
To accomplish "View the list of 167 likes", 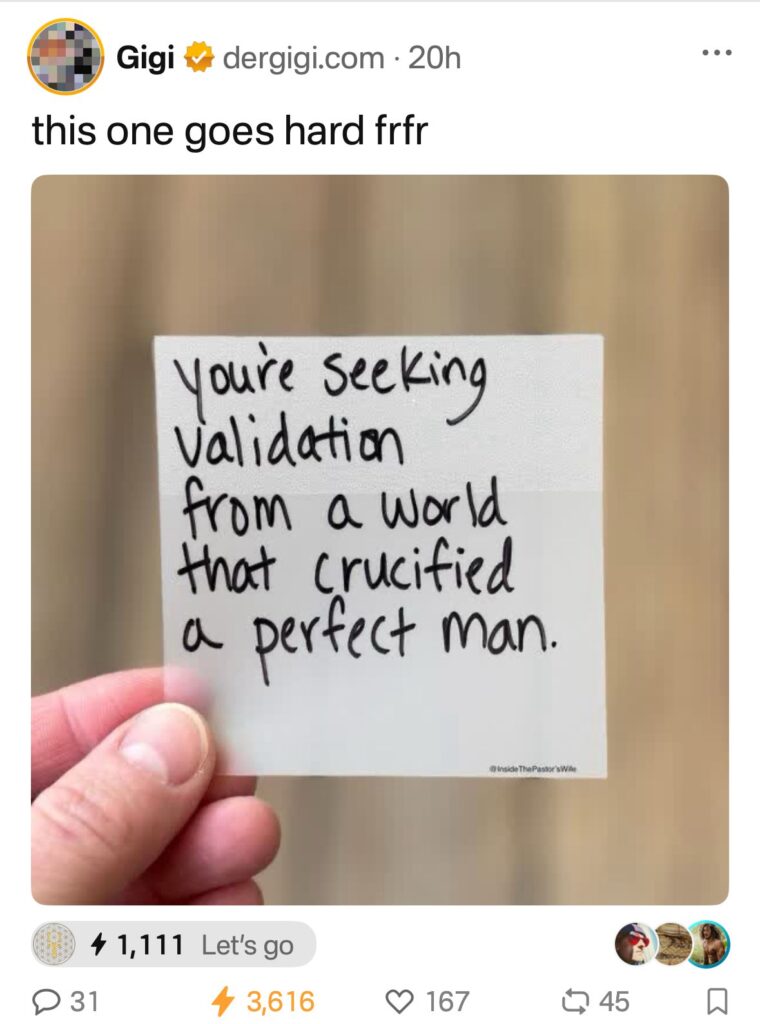I will (x=447, y=1001).
